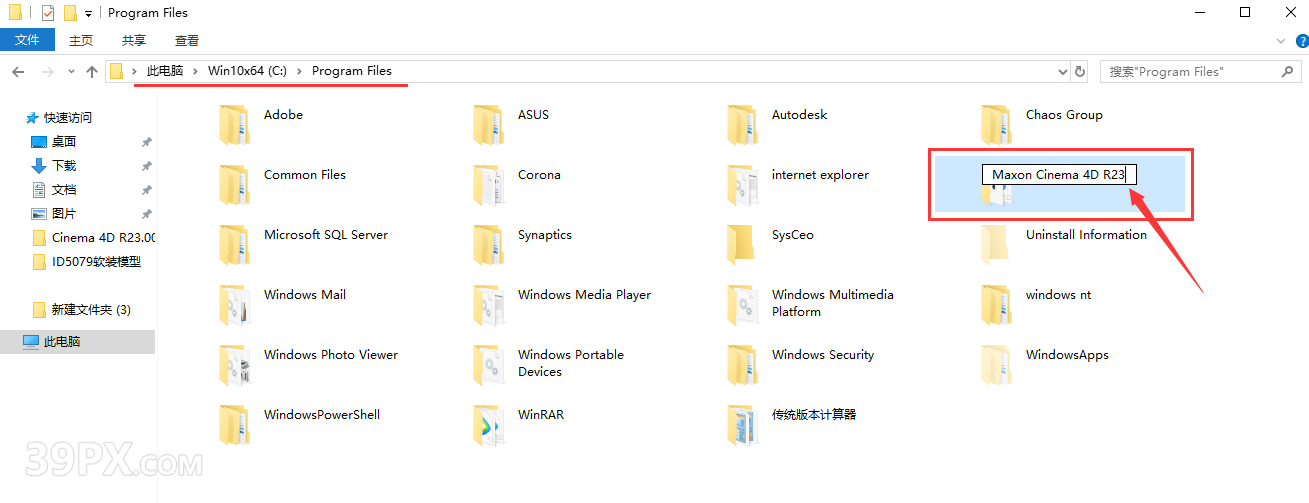Select the Adobe folder icon
The image size is (1309, 503).
(234, 124)
